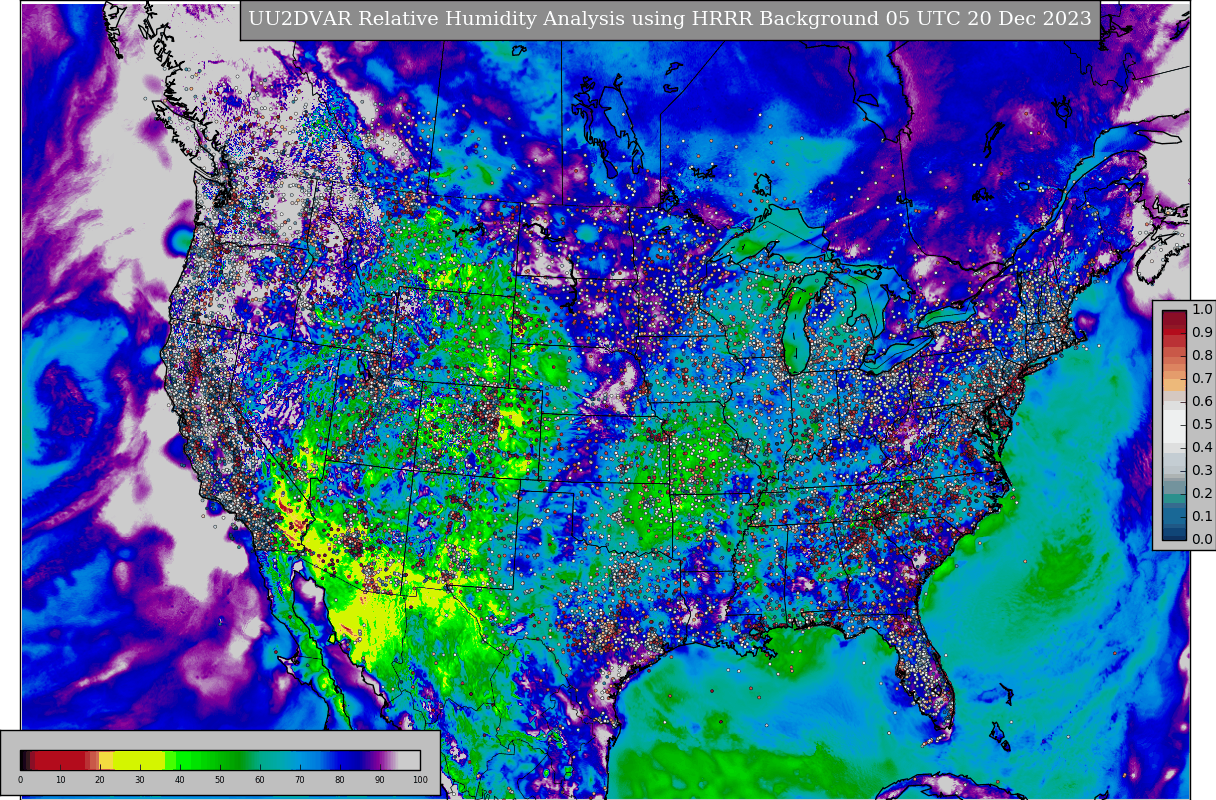Click the light gray end of the horizontal colorbar
Image resolution: width=1216 pixels, height=800 pixels.
tap(409, 760)
